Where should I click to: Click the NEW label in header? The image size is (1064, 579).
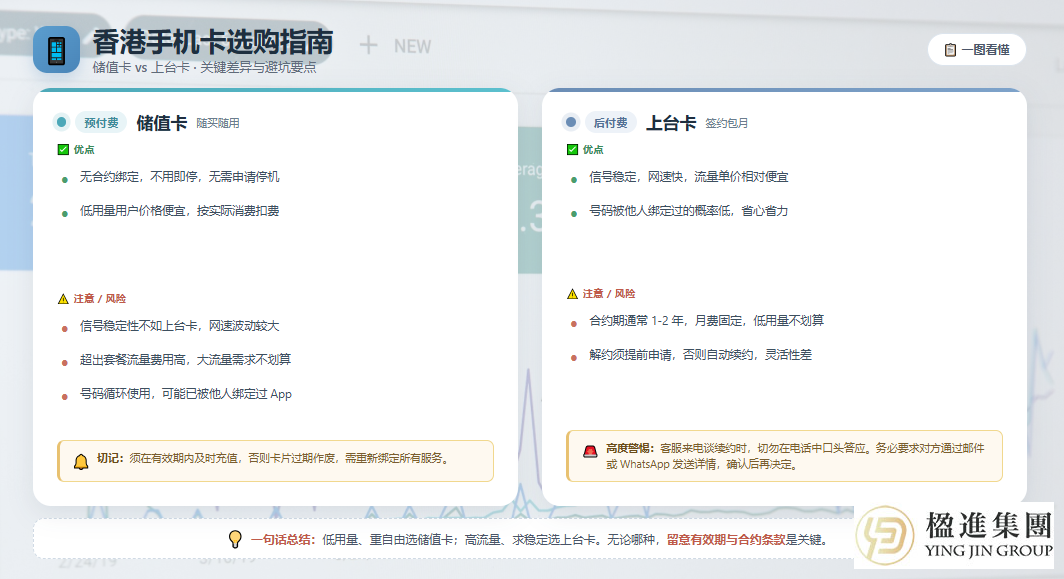coord(412,46)
